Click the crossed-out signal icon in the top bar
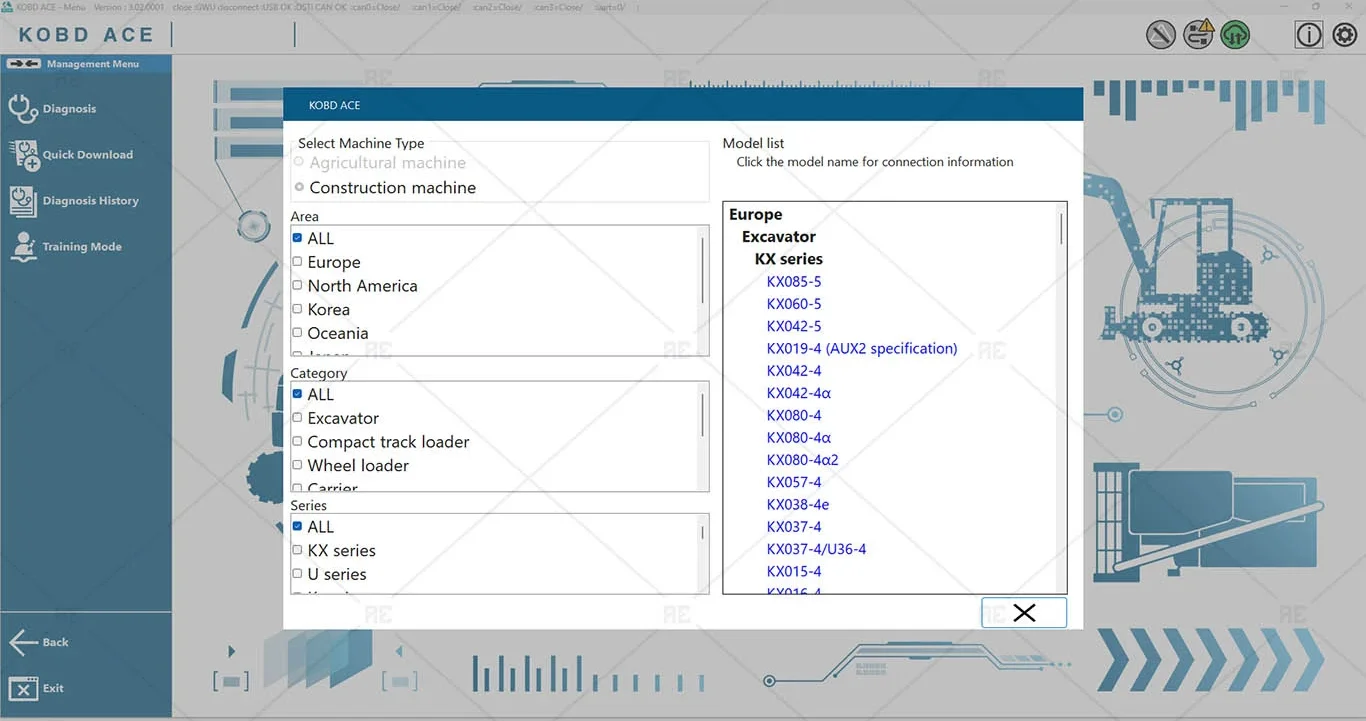The height and width of the screenshot is (721, 1366). tap(1160, 35)
